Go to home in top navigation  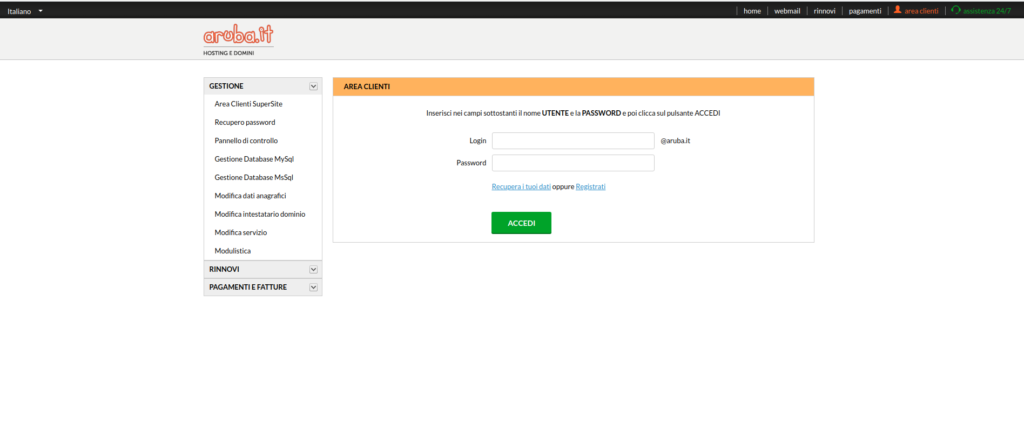[x=752, y=10]
